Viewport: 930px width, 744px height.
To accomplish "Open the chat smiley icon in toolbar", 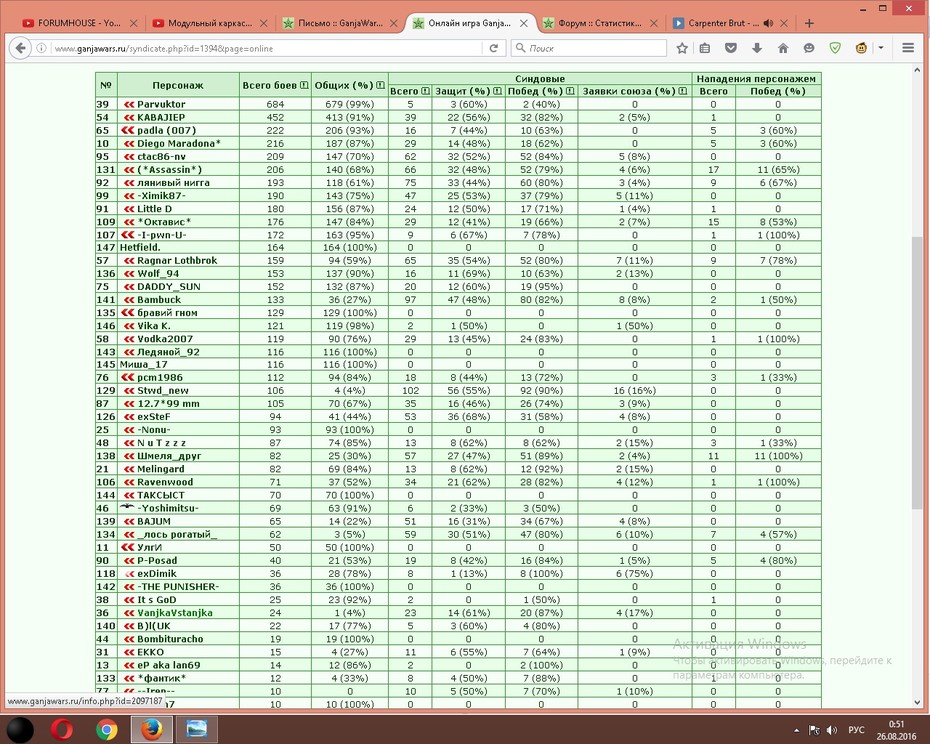I will pos(809,48).
